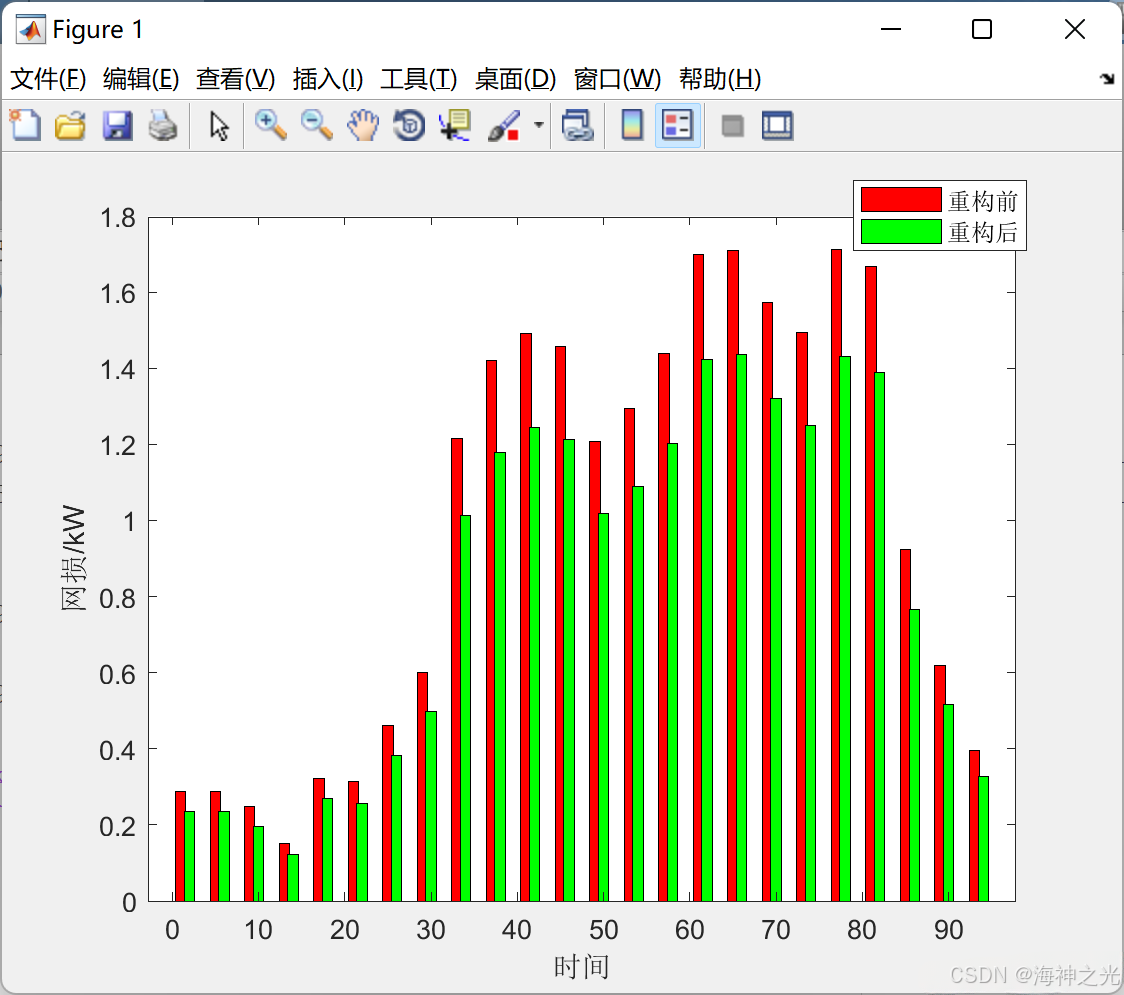Expand the brush color dropdown arrow

(x=539, y=125)
